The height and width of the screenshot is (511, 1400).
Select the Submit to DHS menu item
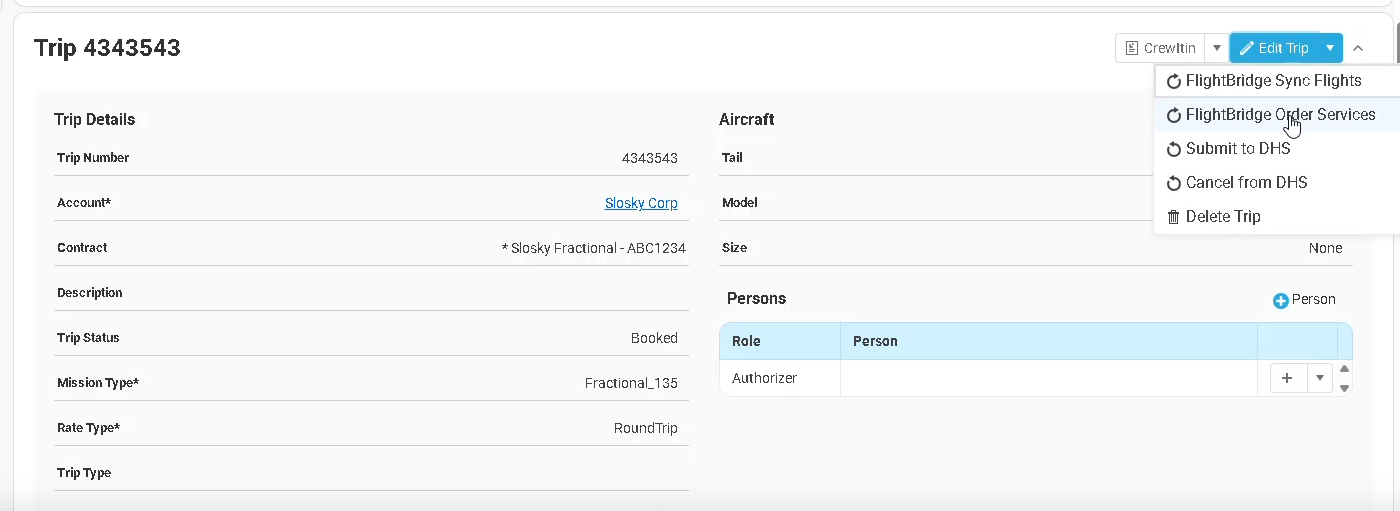click(1238, 149)
